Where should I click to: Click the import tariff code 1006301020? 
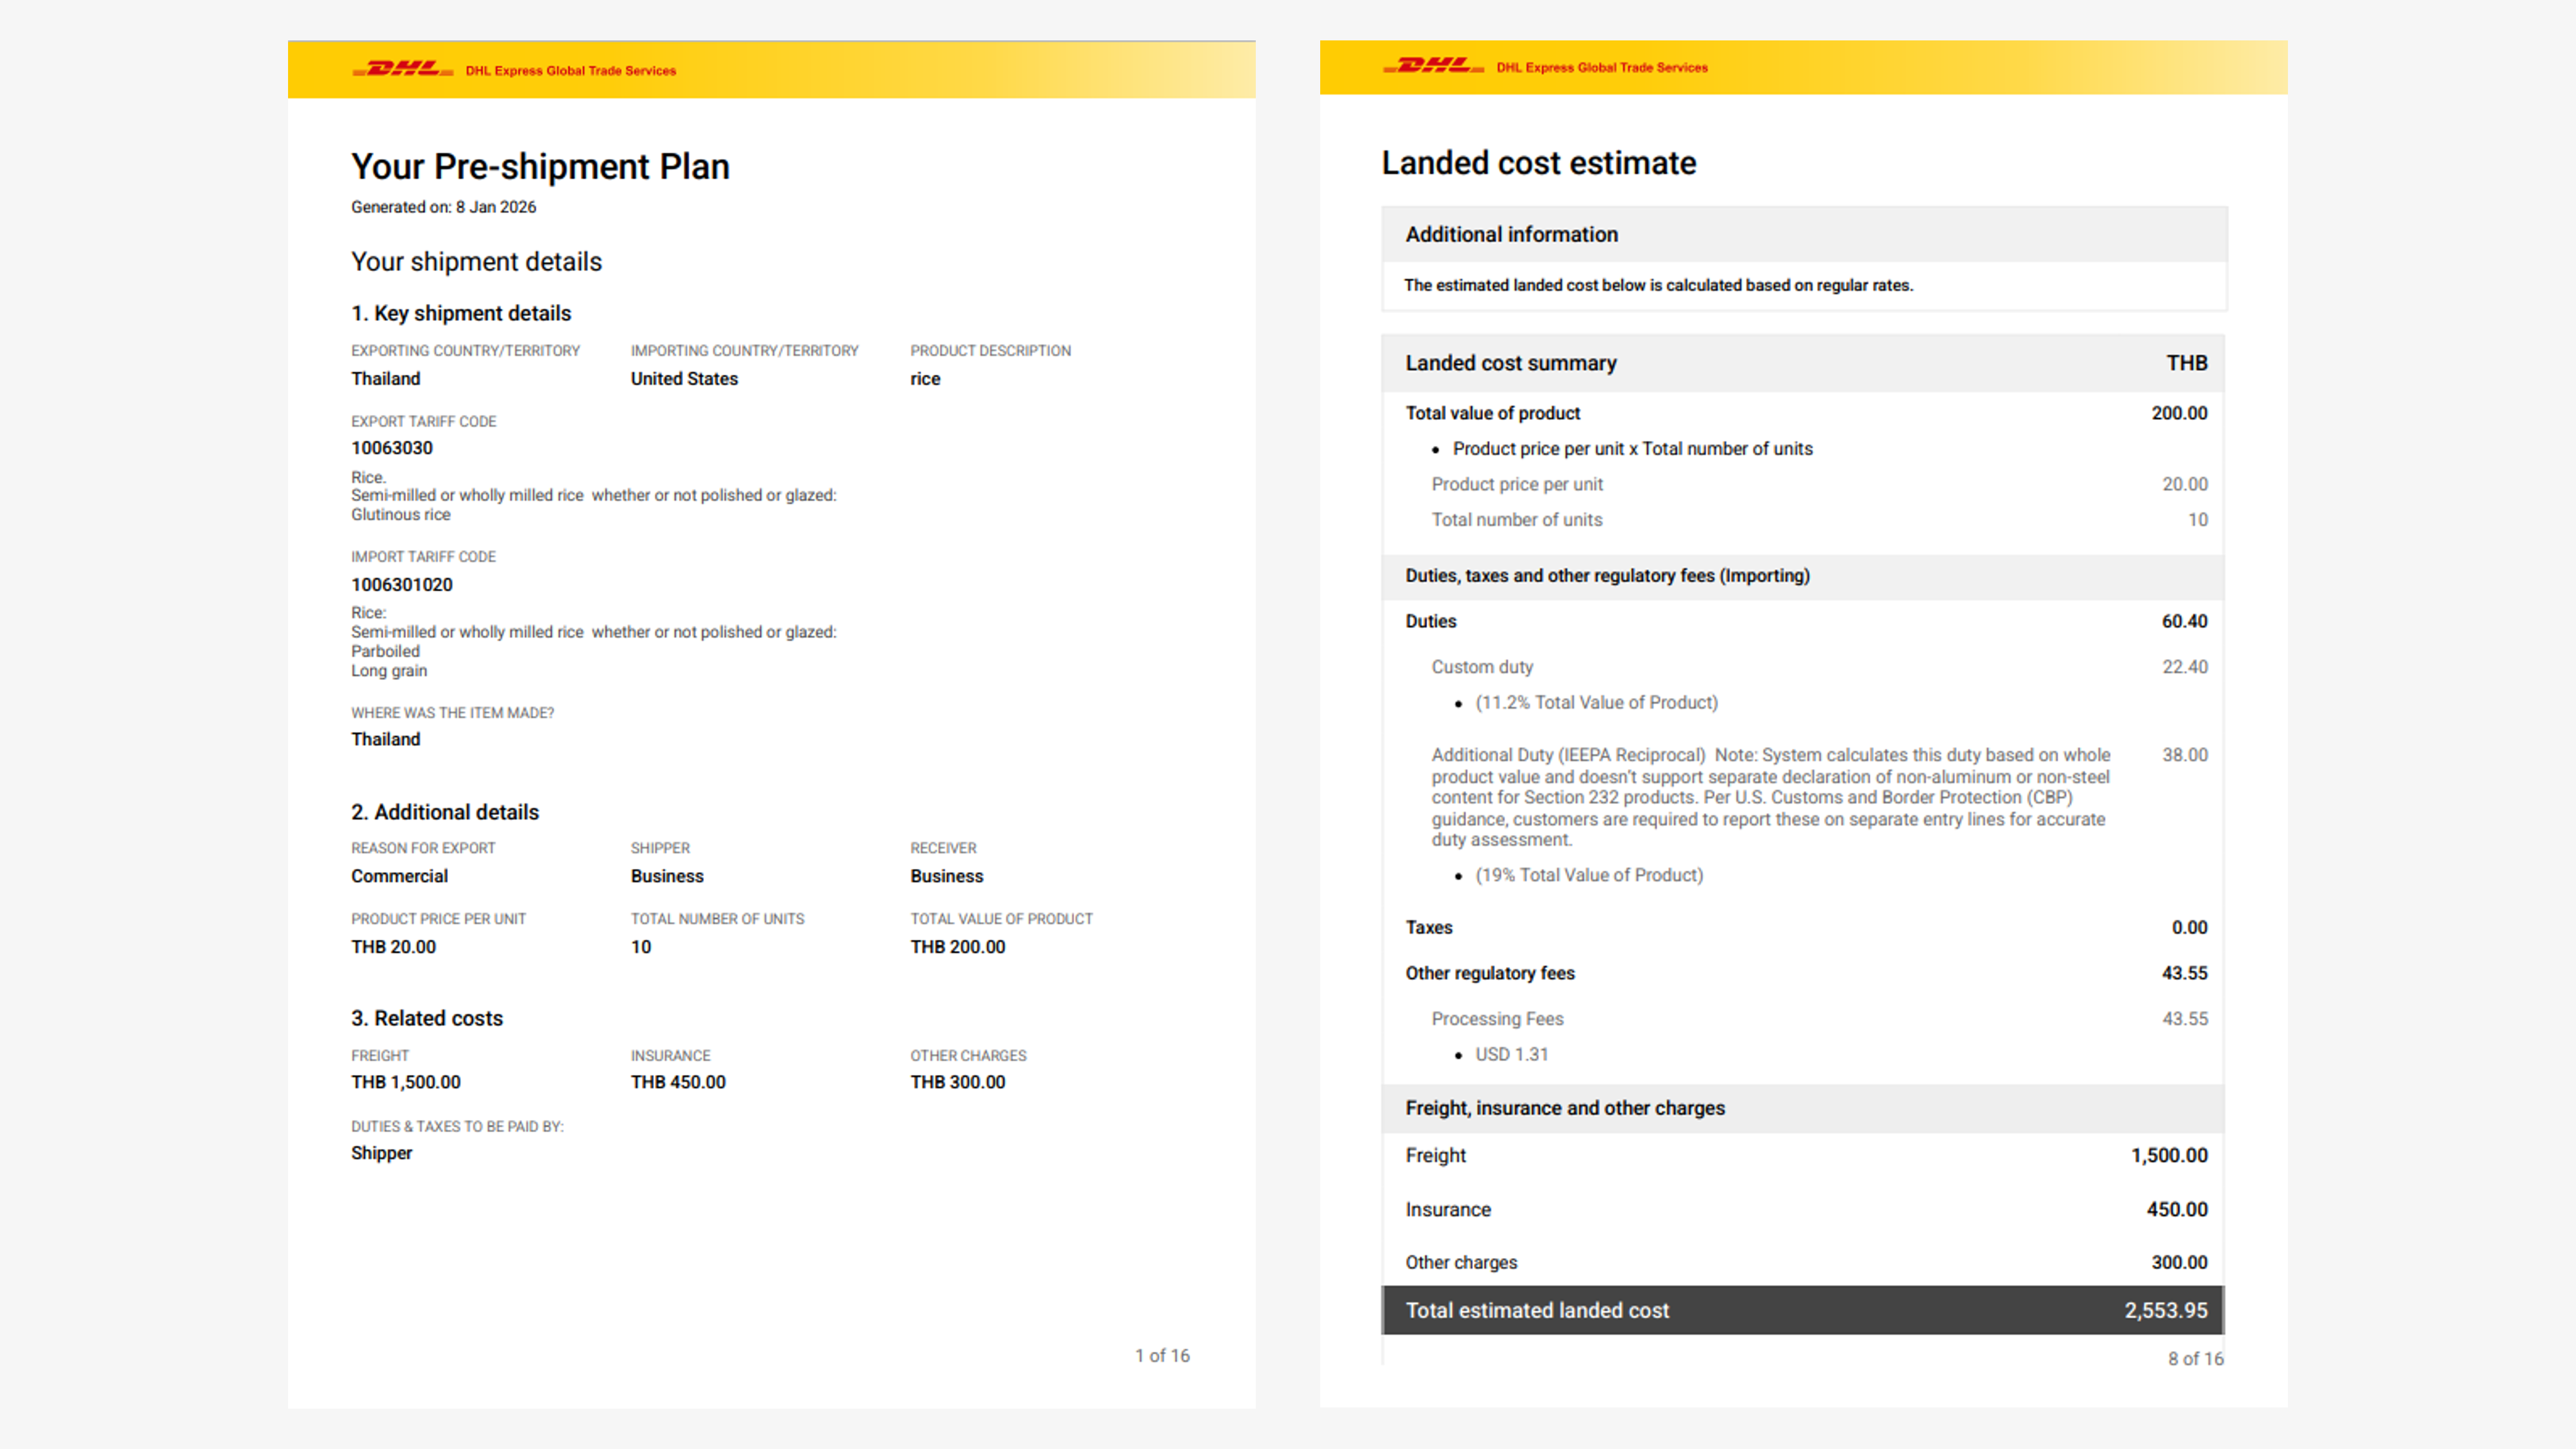coord(401,584)
